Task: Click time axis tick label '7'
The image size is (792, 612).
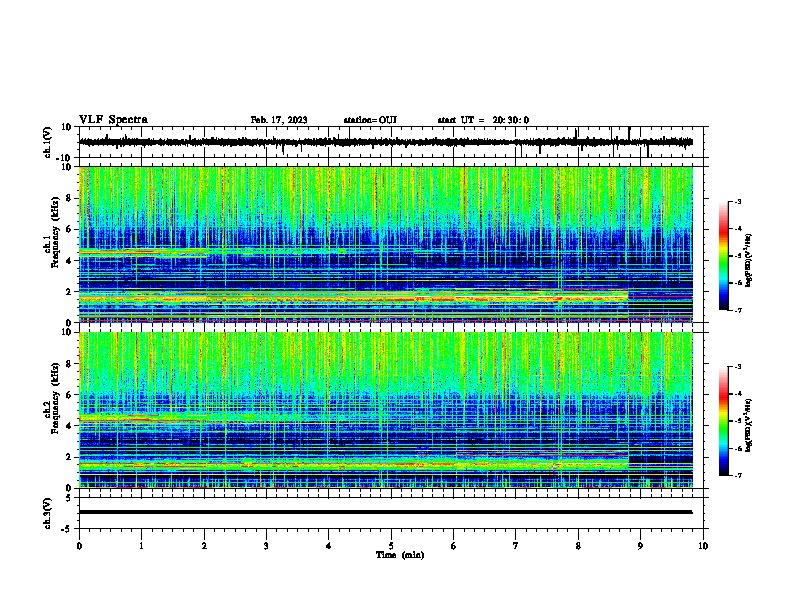Action: [x=516, y=546]
